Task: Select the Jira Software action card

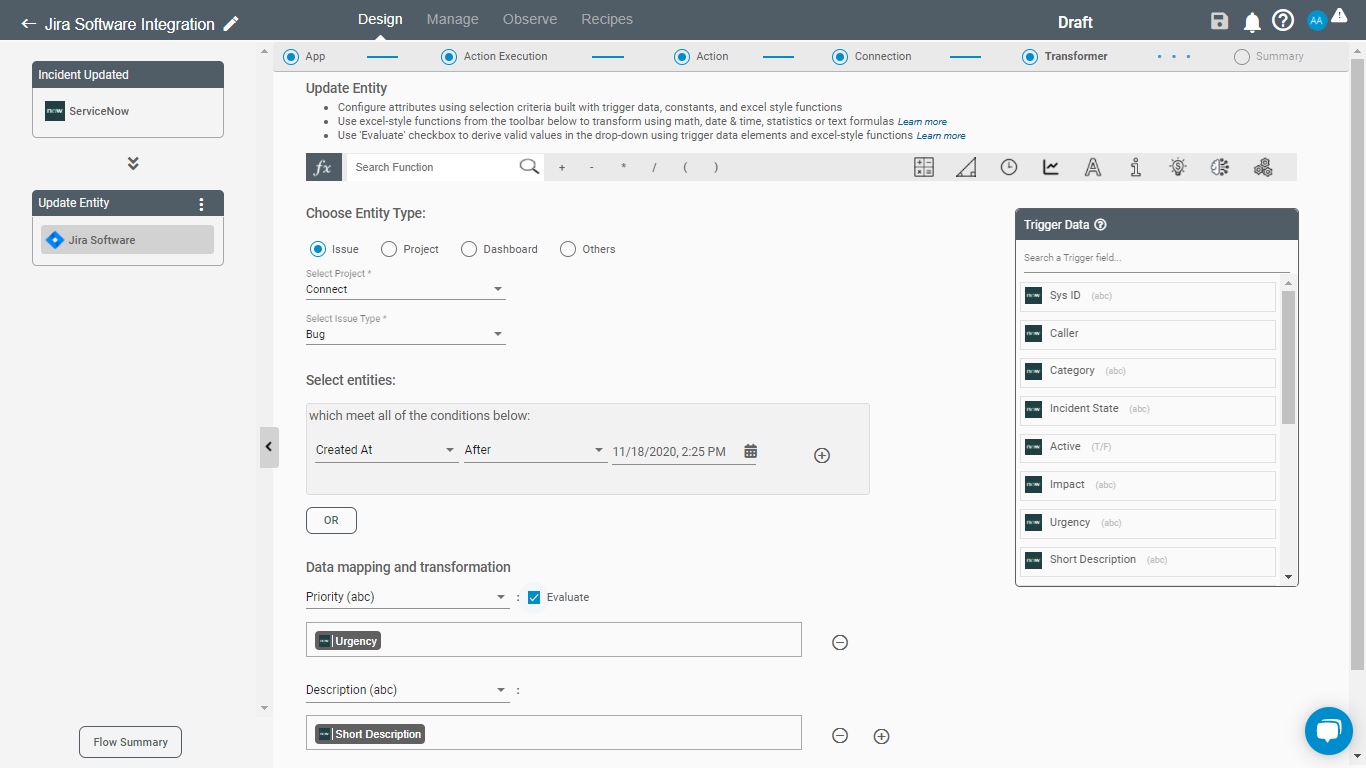Action: click(127, 240)
